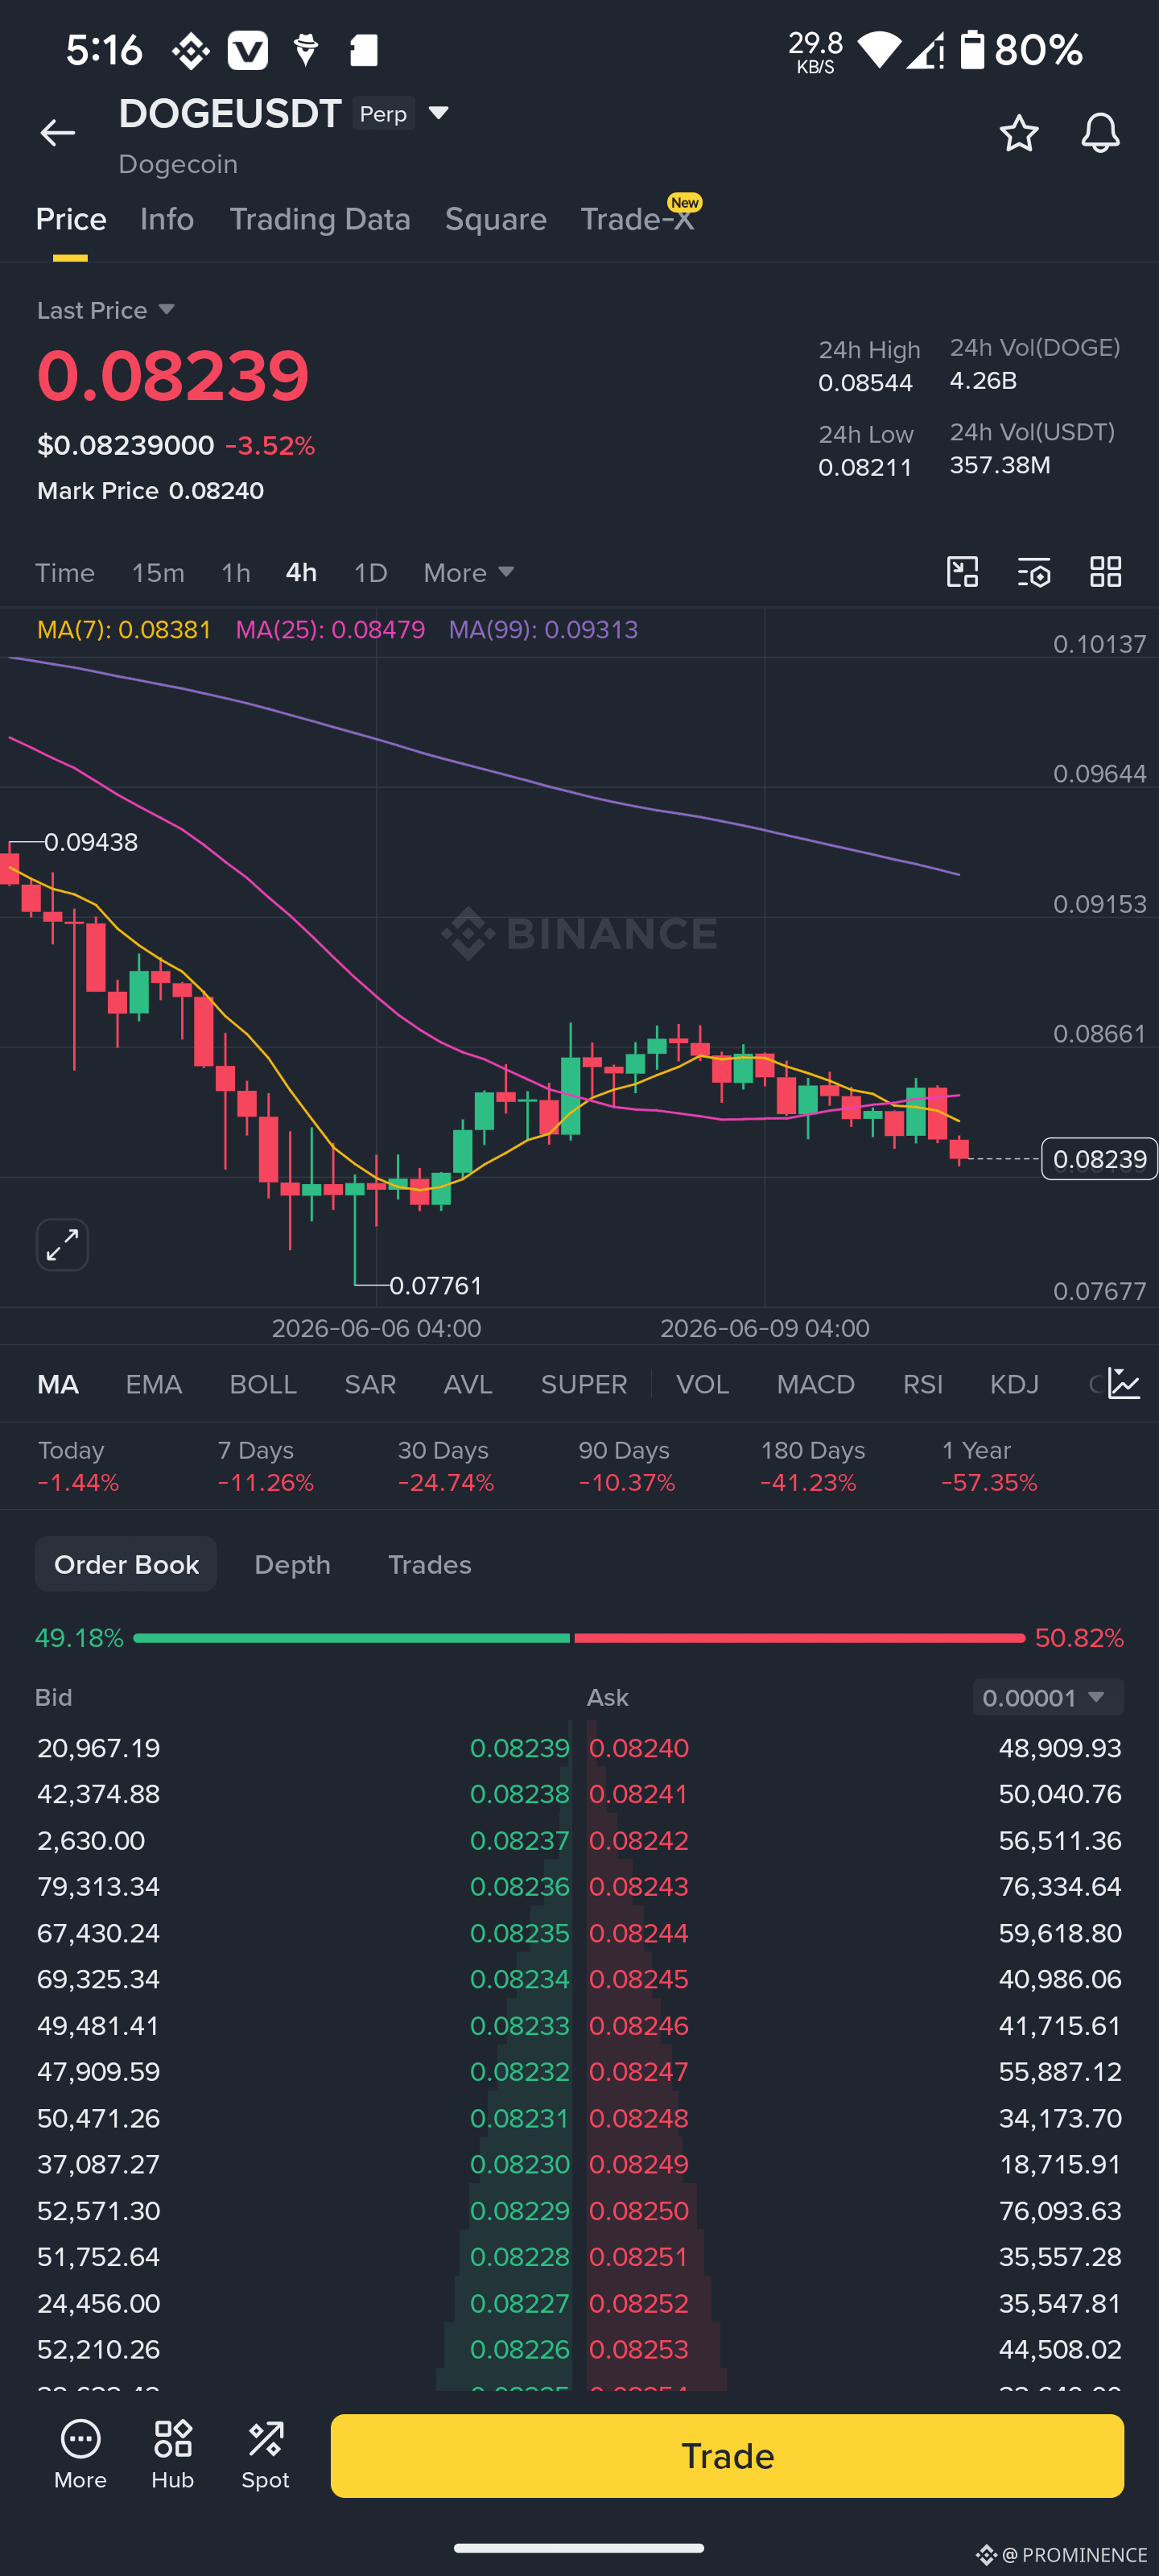Tap the MA(7) indicator value label
The width and height of the screenshot is (1159, 2576).
point(124,629)
